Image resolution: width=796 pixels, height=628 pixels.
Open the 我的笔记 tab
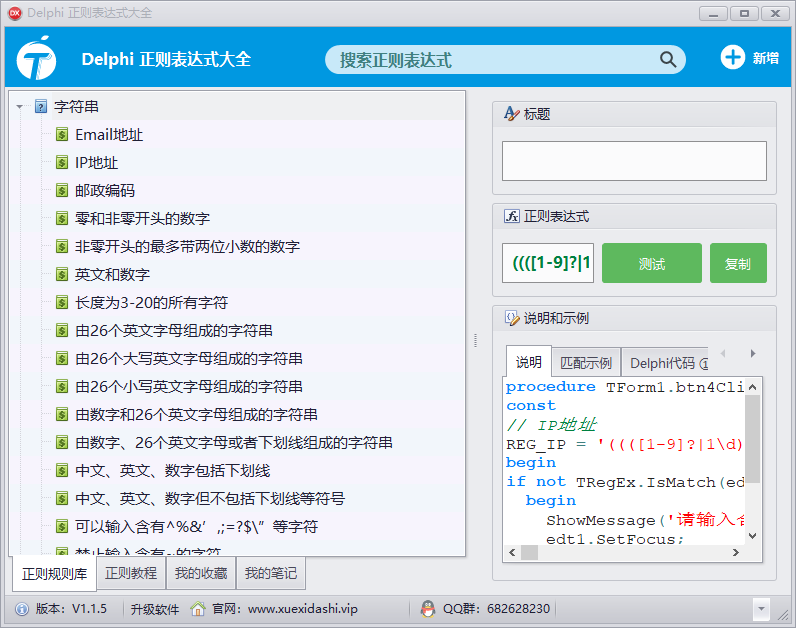coord(271,573)
